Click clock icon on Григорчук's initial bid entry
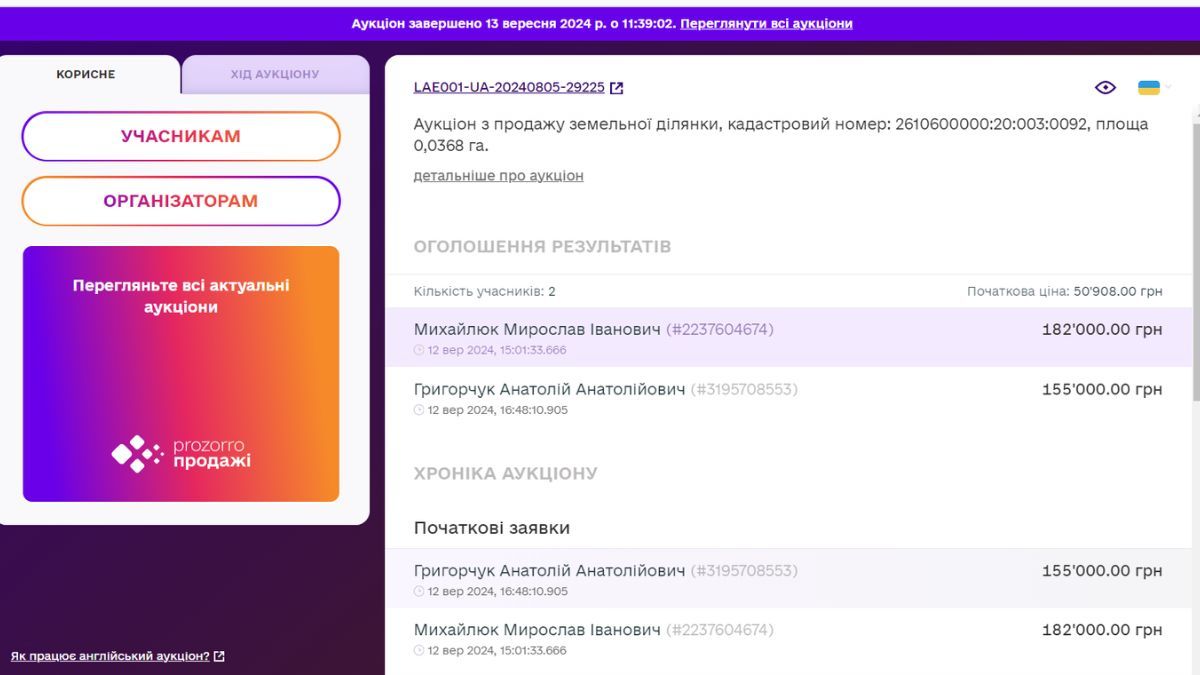The width and height of the screenshot is (1200, 675). pos(419,591)
